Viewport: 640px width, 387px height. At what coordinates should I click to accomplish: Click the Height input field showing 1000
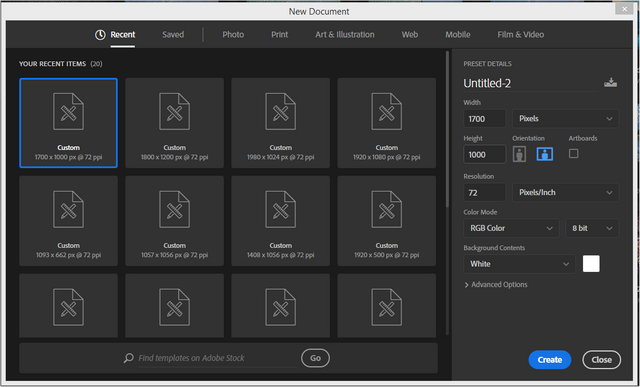(x=484, y=154)
